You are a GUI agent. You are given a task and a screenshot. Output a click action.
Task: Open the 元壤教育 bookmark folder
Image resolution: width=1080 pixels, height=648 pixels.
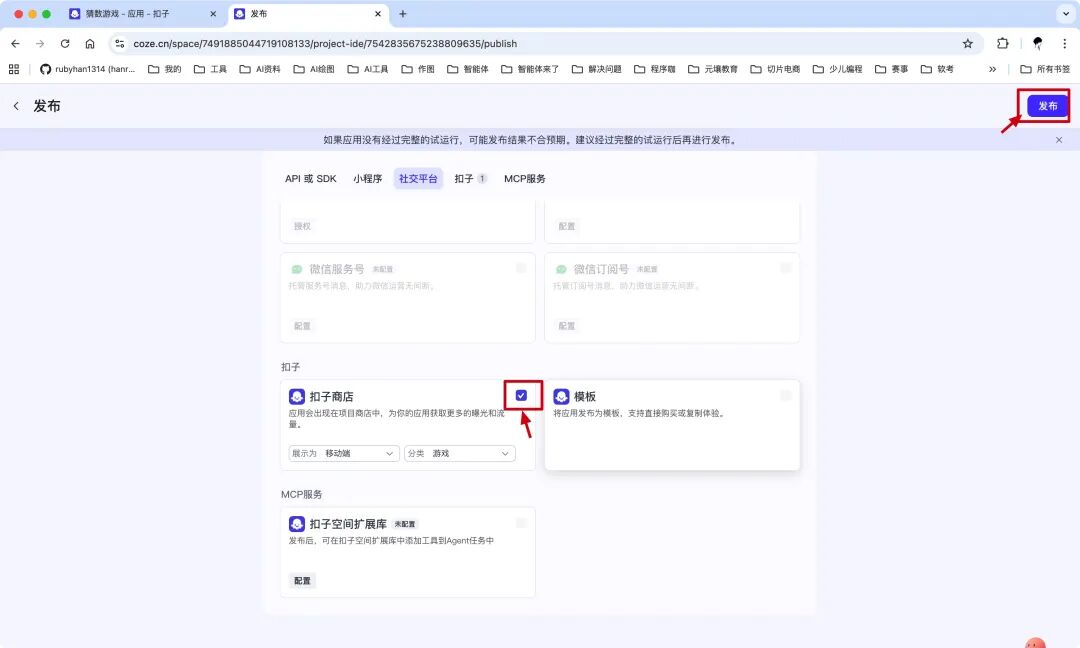click(713, 69)
